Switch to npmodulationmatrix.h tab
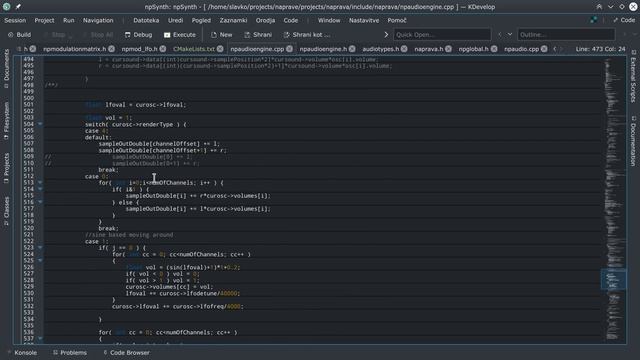This screenshot has height=360, width=640. coord(74,49)
